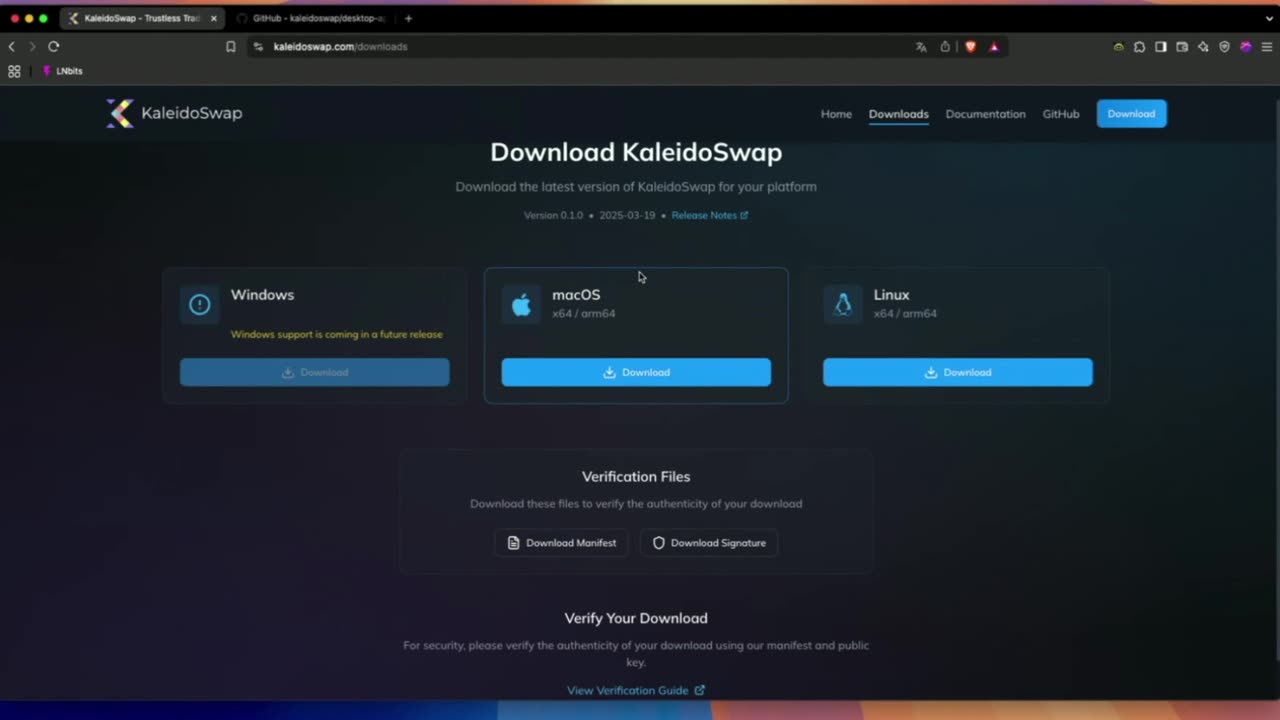This screenshot has height=720, width=1280.
Task: Switch to the GitHub kaleidoswap tab
Action: [311, 18]
